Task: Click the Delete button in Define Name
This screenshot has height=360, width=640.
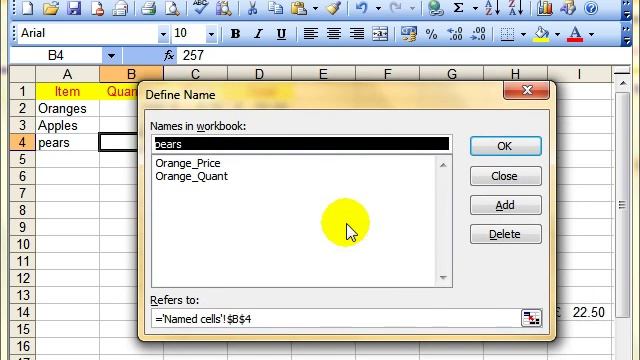Action: (506, 234)
